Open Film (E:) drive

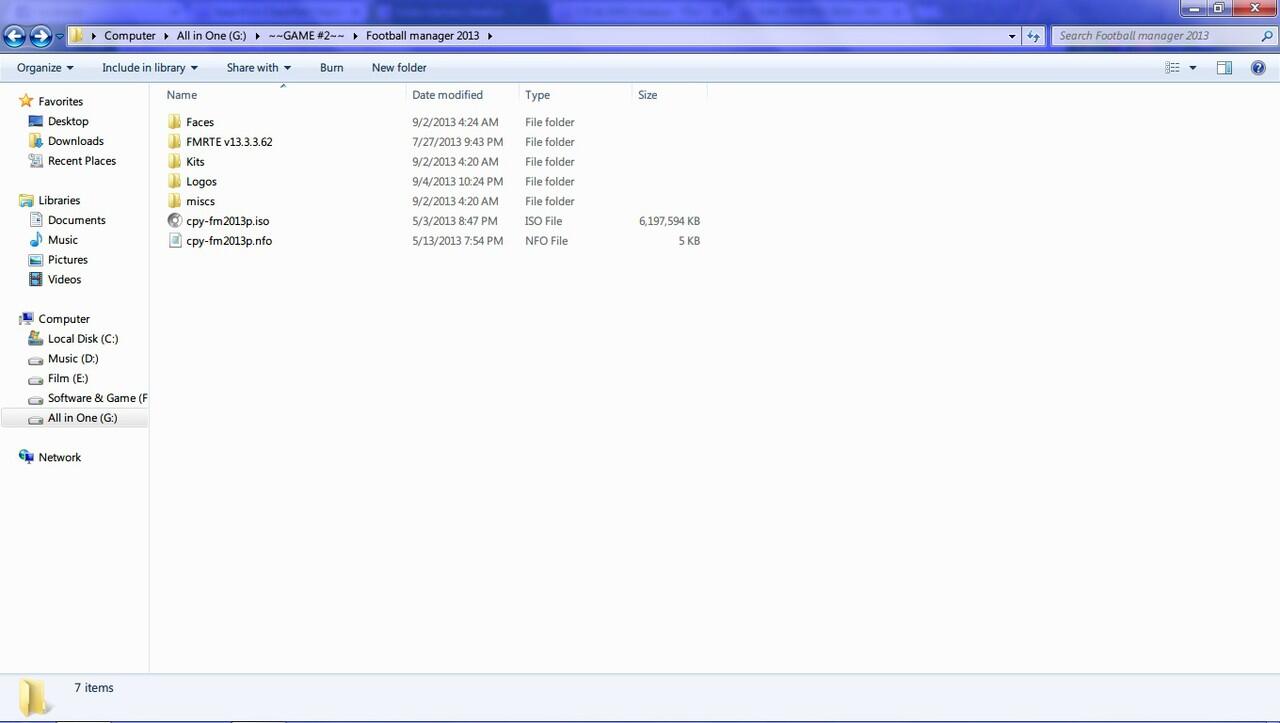68,379
